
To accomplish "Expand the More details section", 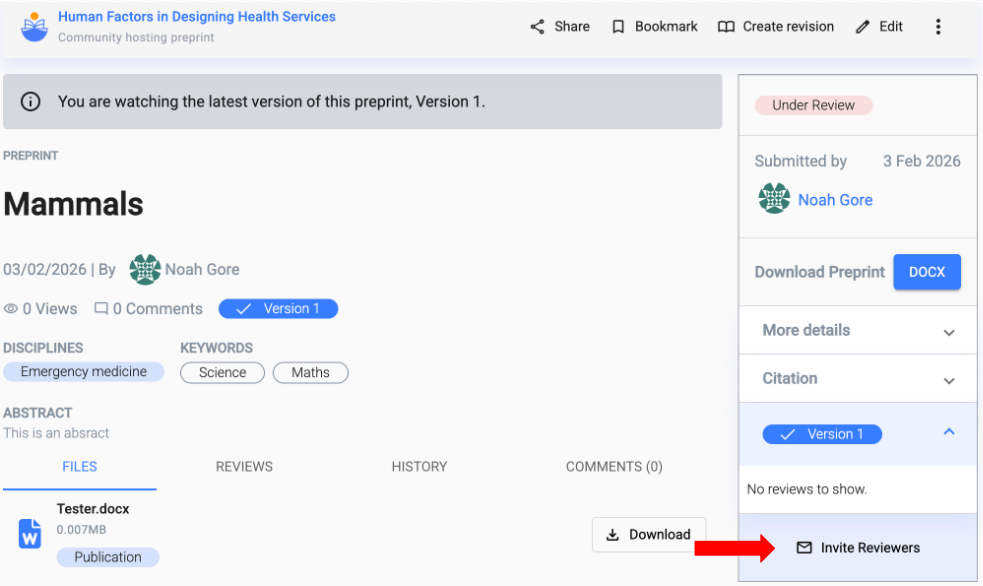I will pyautogui.click(x=948, y=331).
